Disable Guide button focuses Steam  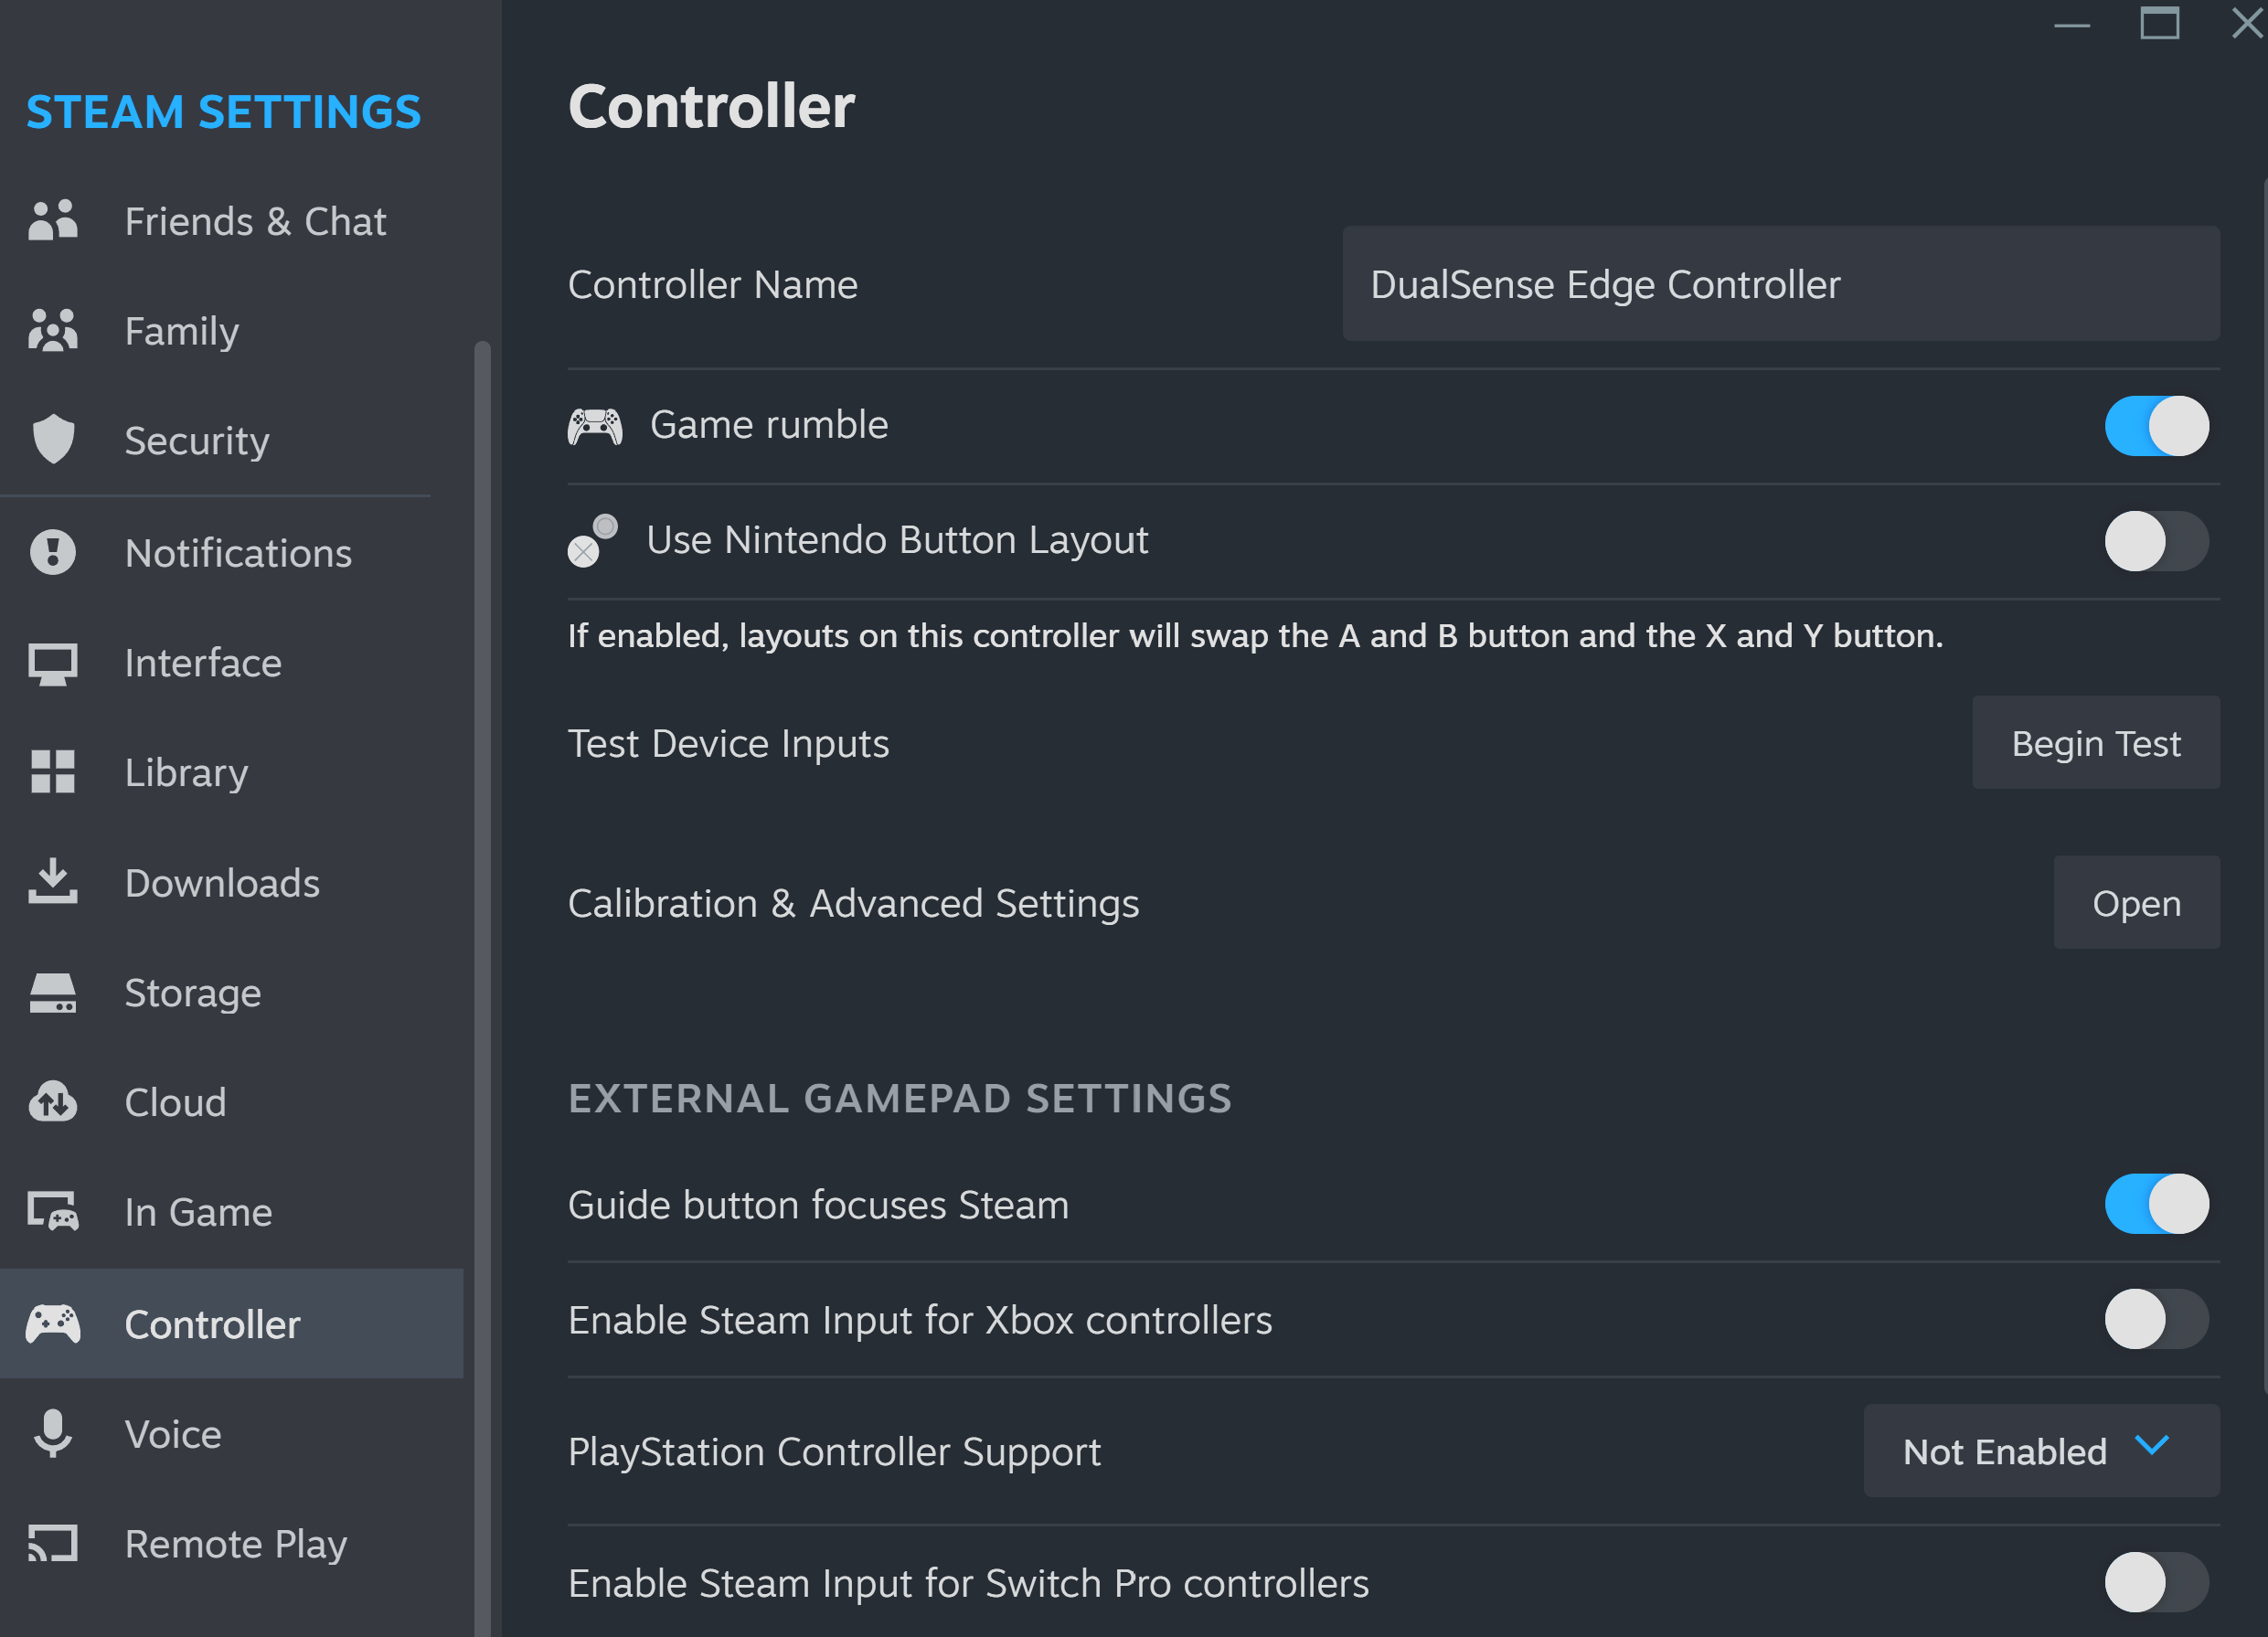(2156, 1205)
